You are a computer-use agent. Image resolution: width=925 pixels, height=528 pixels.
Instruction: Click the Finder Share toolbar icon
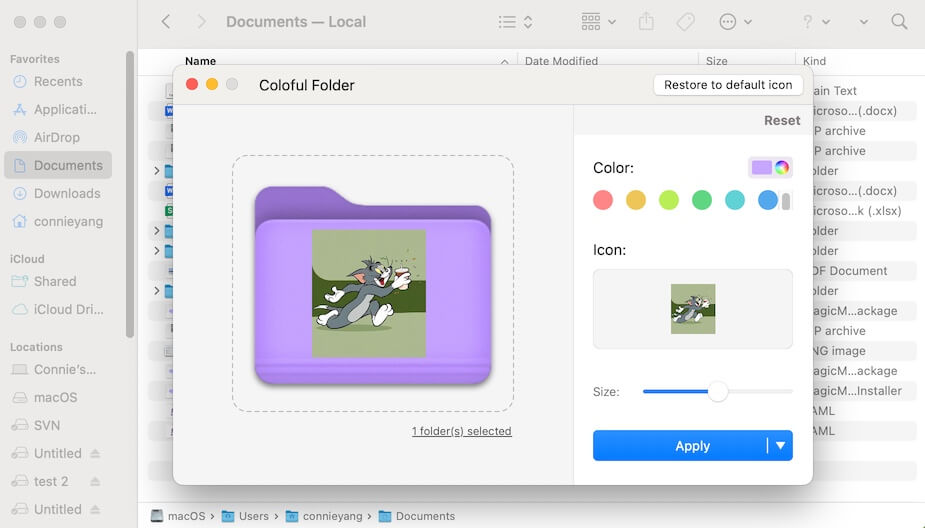[x=647, y=22]
